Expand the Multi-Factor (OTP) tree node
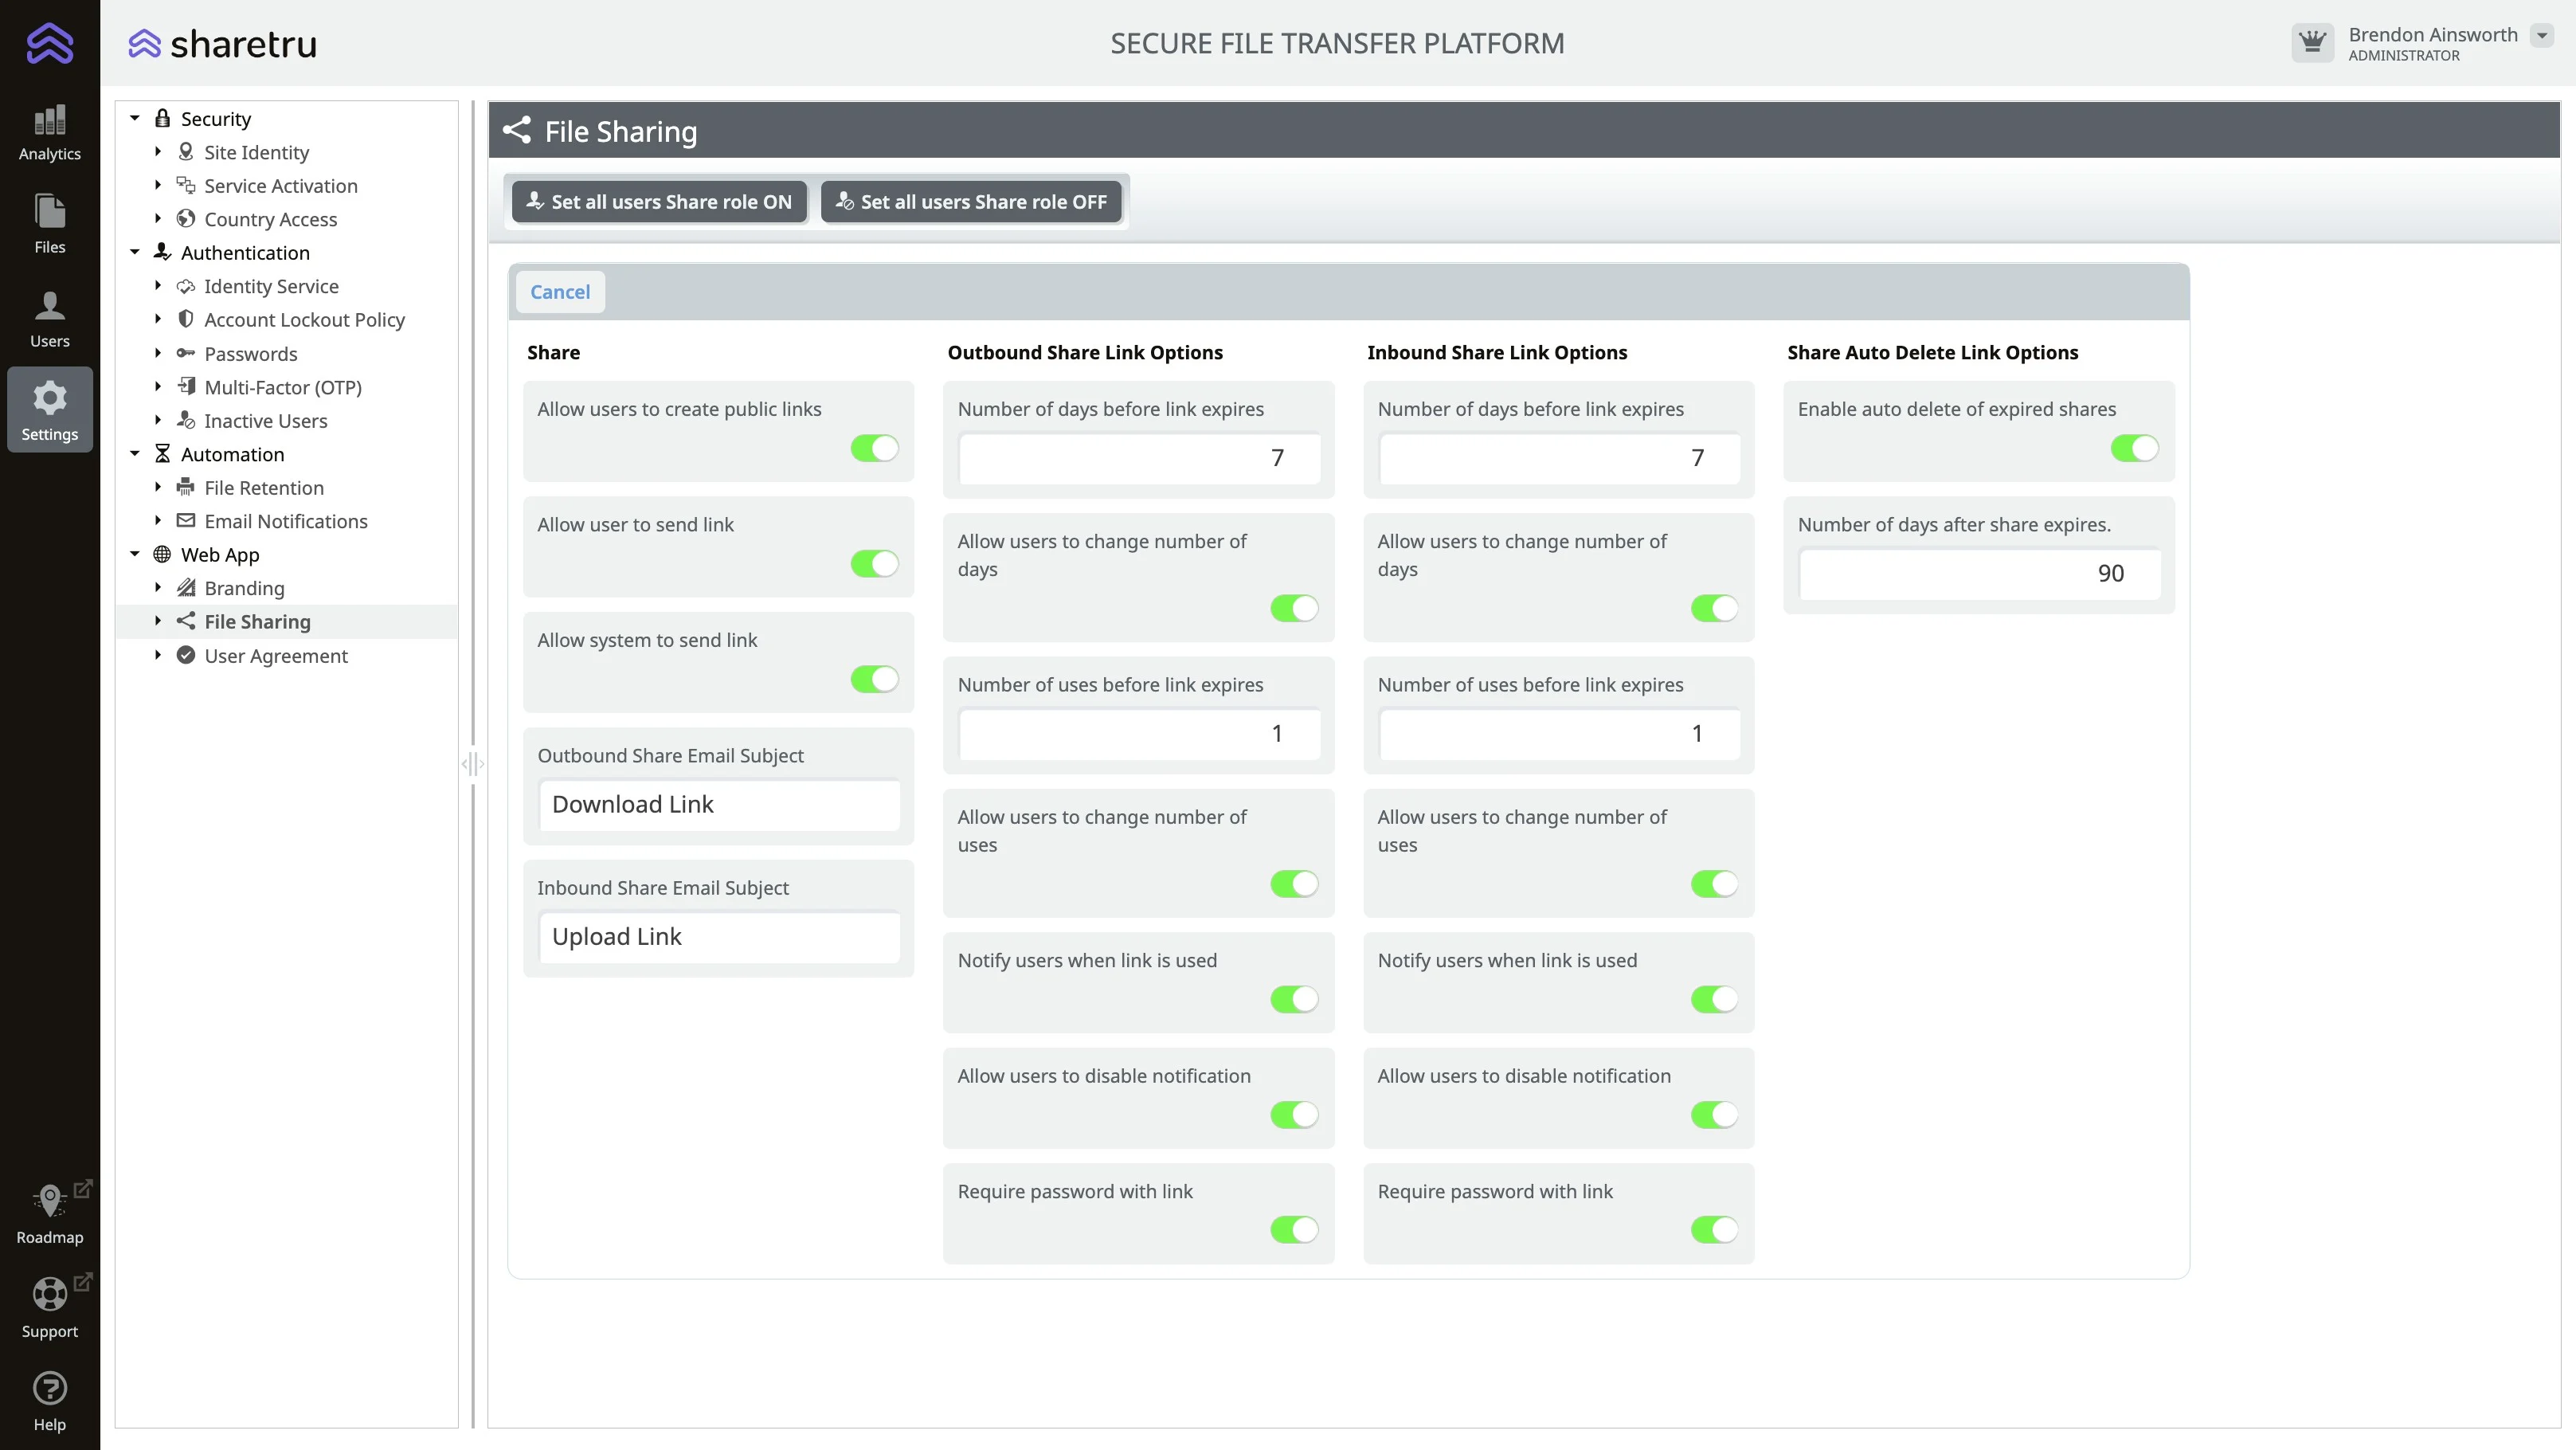2576x1450 pixels. click(x=158, y=387)
